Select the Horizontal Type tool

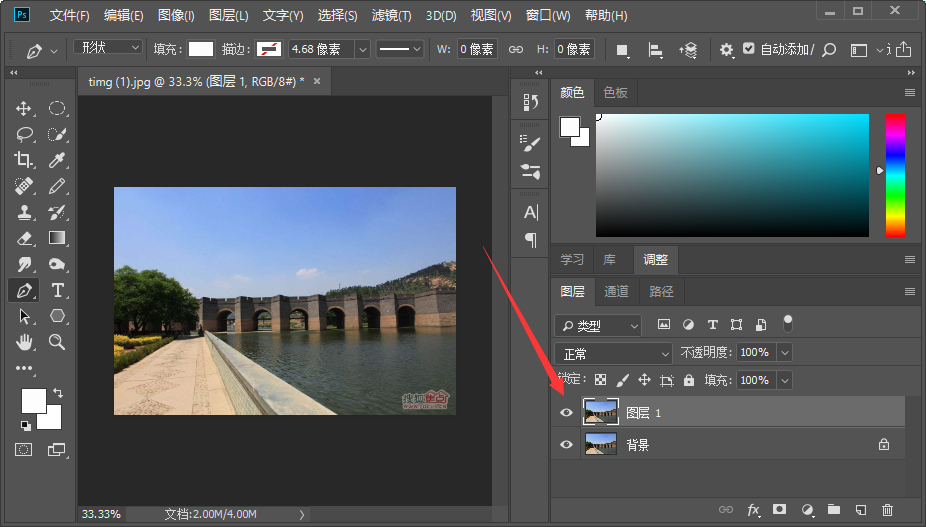point(58,290)
